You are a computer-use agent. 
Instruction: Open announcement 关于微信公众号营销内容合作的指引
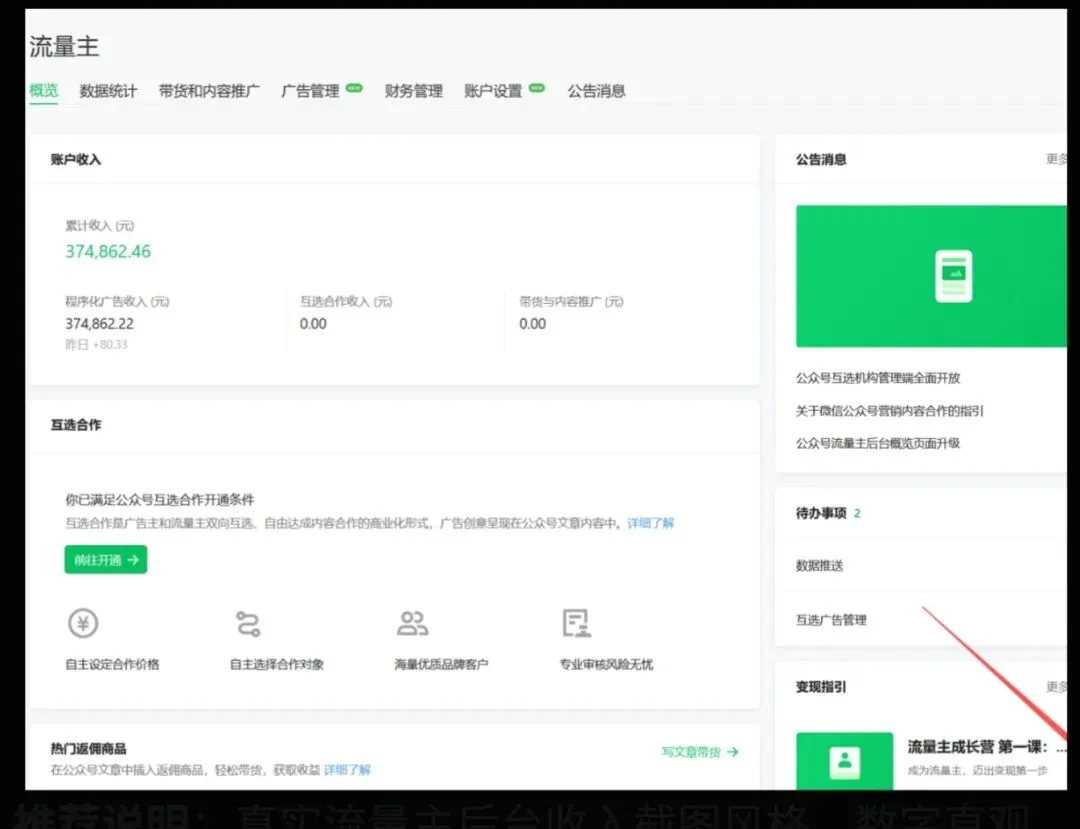pos(890,411)
